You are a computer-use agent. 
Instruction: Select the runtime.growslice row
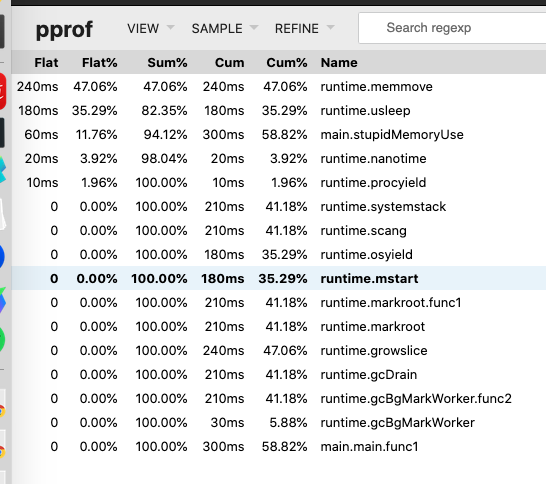tap(279, 350)
